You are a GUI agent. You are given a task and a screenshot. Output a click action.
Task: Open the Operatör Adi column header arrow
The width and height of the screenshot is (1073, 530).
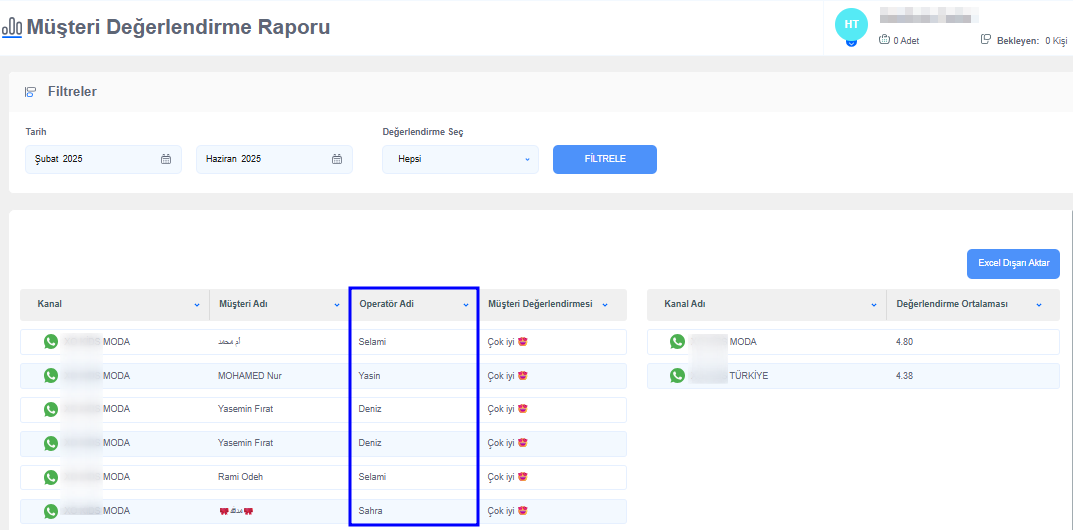click(466, 305)
